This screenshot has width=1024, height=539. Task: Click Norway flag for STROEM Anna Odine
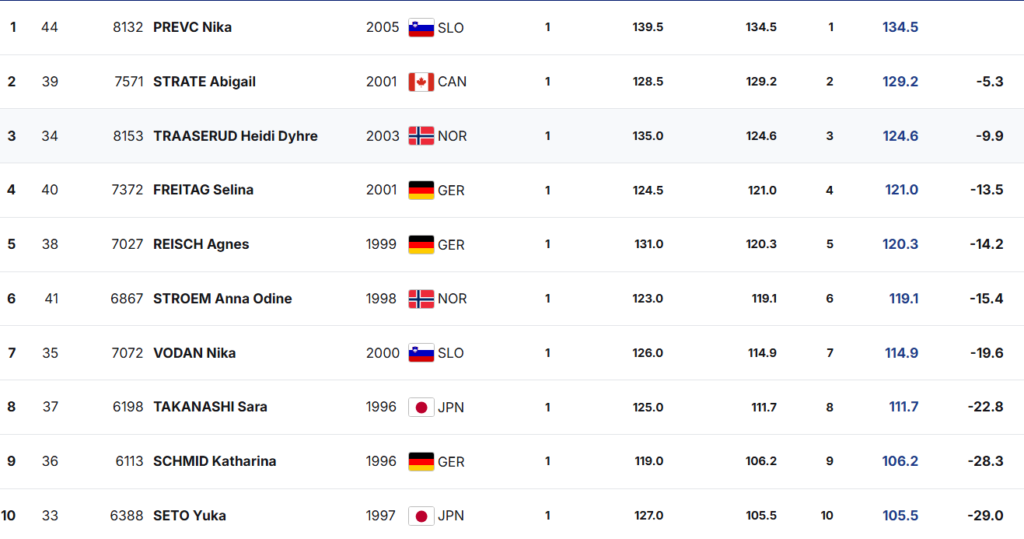421,299
